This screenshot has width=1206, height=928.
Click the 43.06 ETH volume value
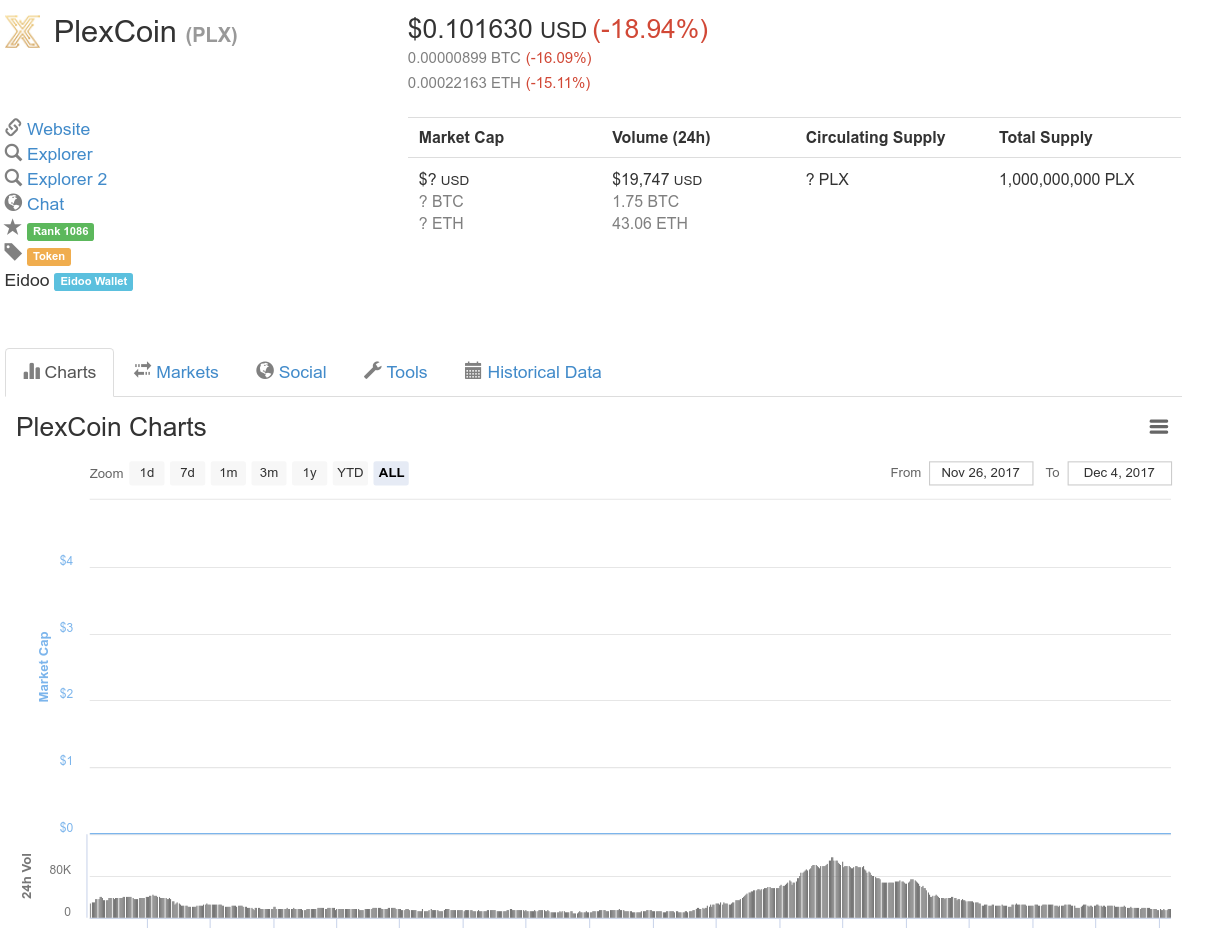[650, 224]
